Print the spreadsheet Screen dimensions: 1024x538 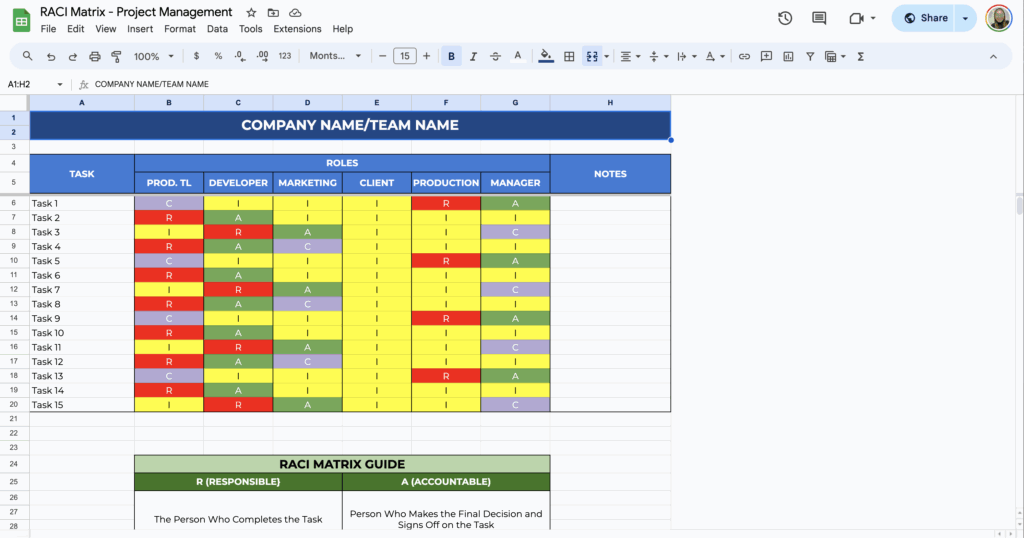(95, 57)
